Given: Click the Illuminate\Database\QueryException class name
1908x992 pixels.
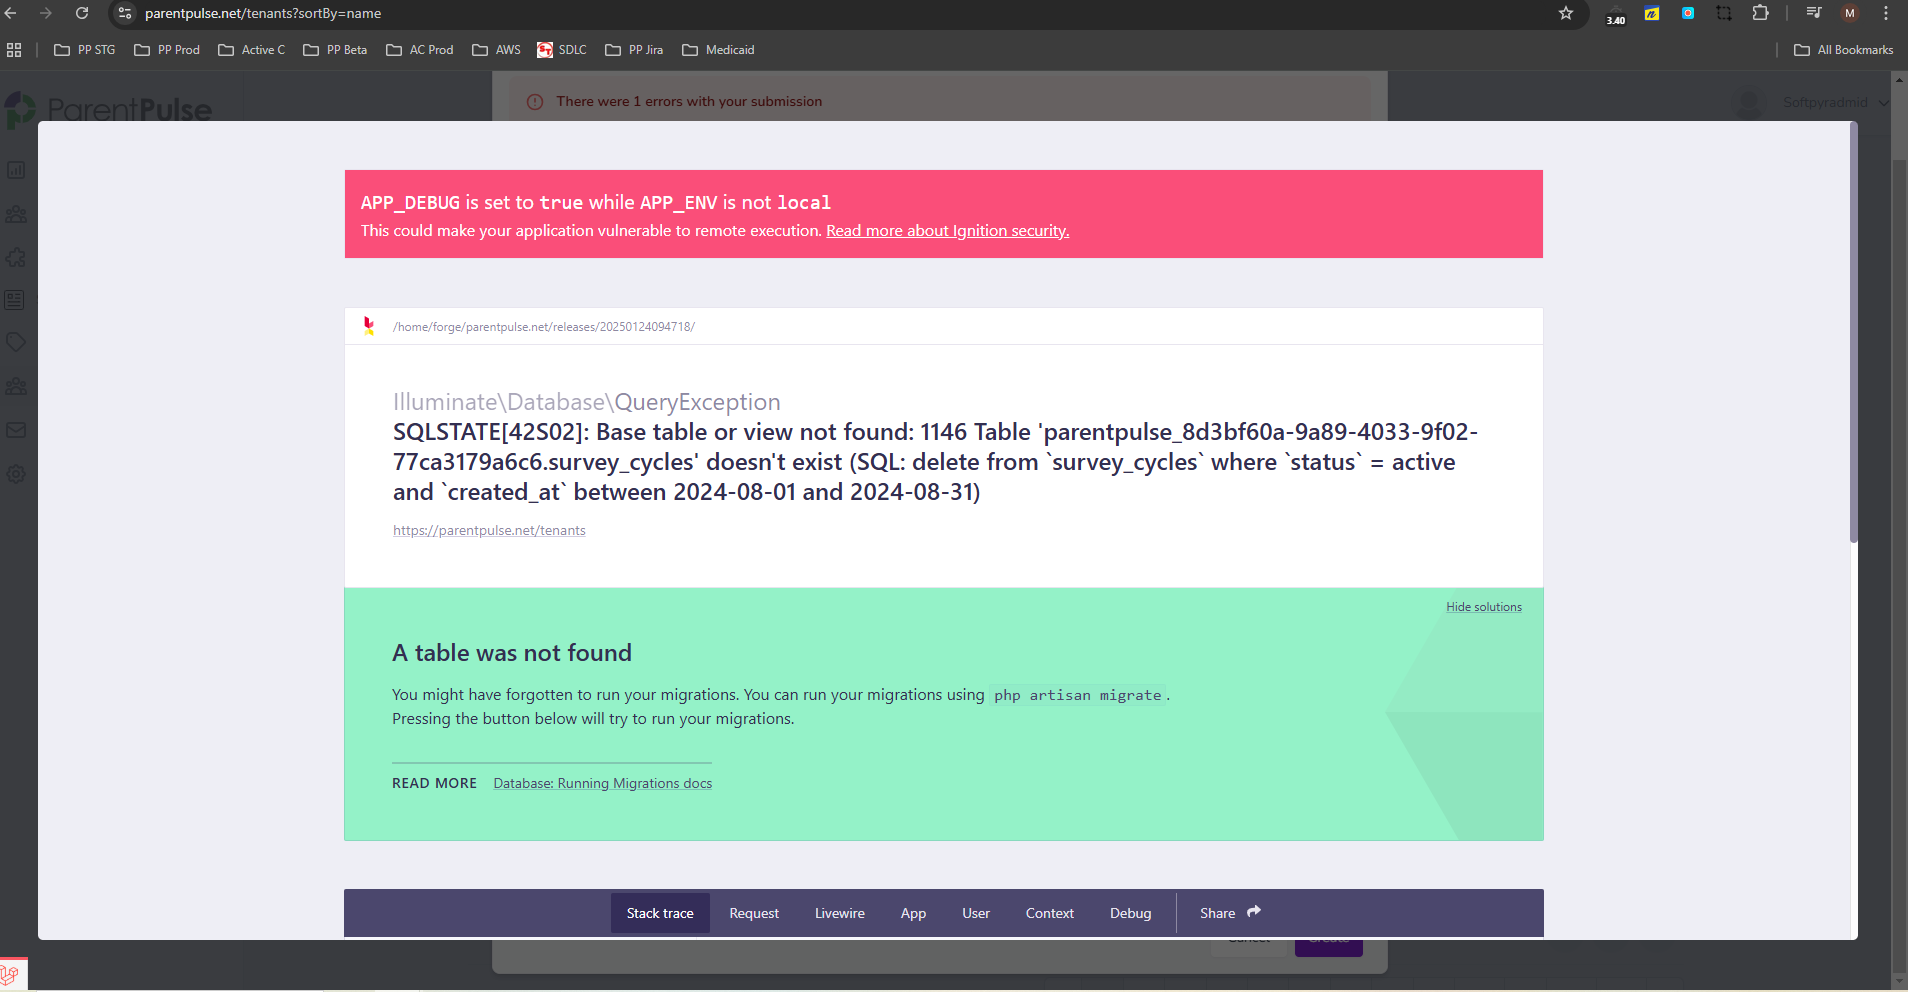Looking at the screenshot, I should point(587,402).
